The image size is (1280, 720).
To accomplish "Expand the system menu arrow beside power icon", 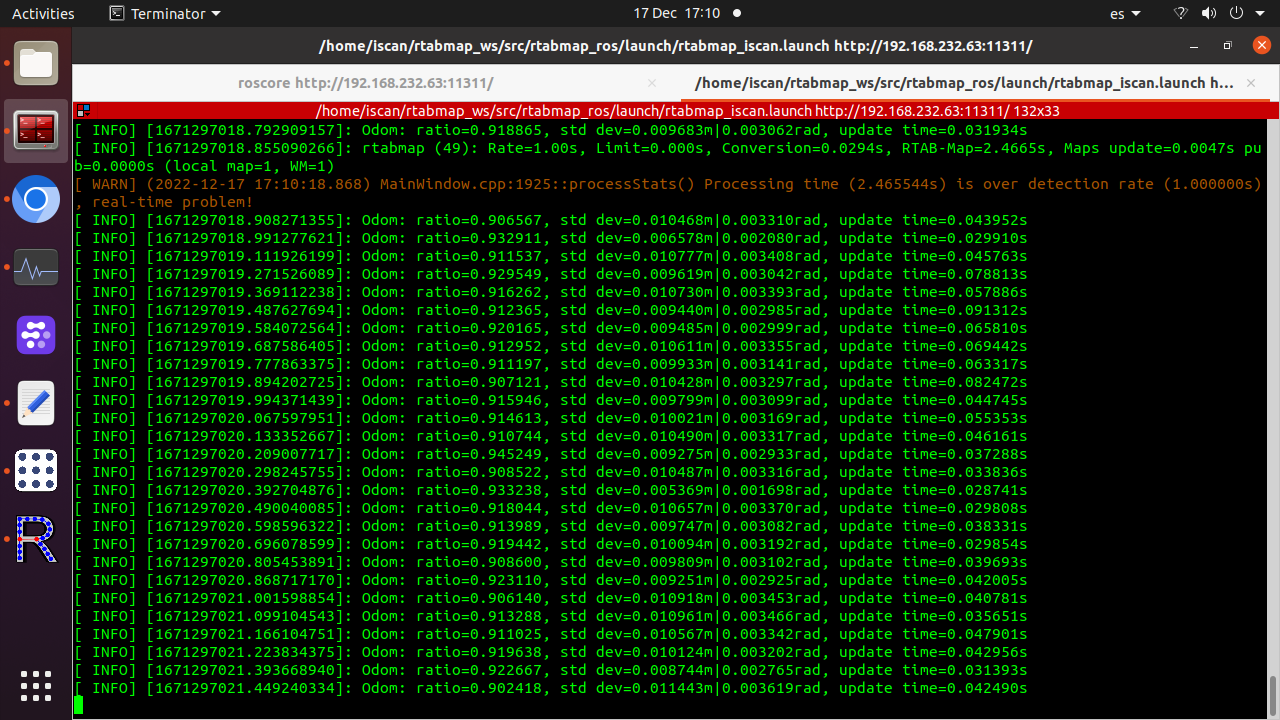I will 1261,14.
